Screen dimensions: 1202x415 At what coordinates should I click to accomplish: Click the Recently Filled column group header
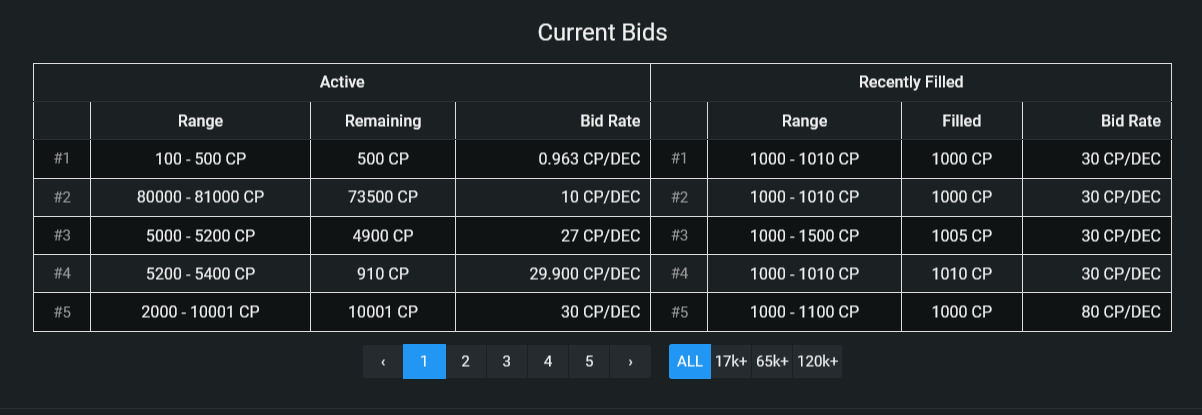coord(911,82)
